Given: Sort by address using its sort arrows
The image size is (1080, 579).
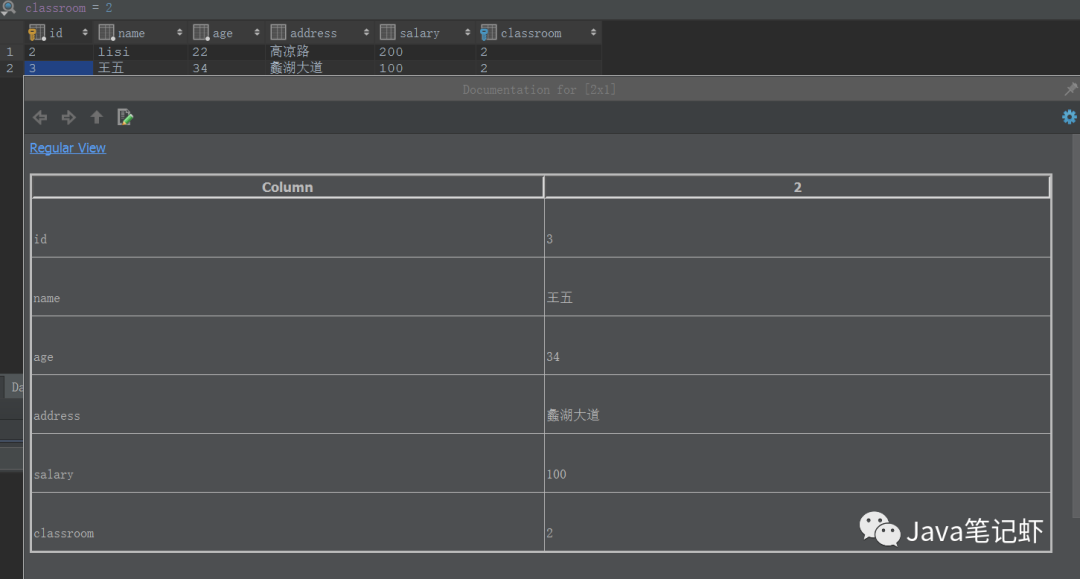Looking at the screenshot, I should click(366, 32).
